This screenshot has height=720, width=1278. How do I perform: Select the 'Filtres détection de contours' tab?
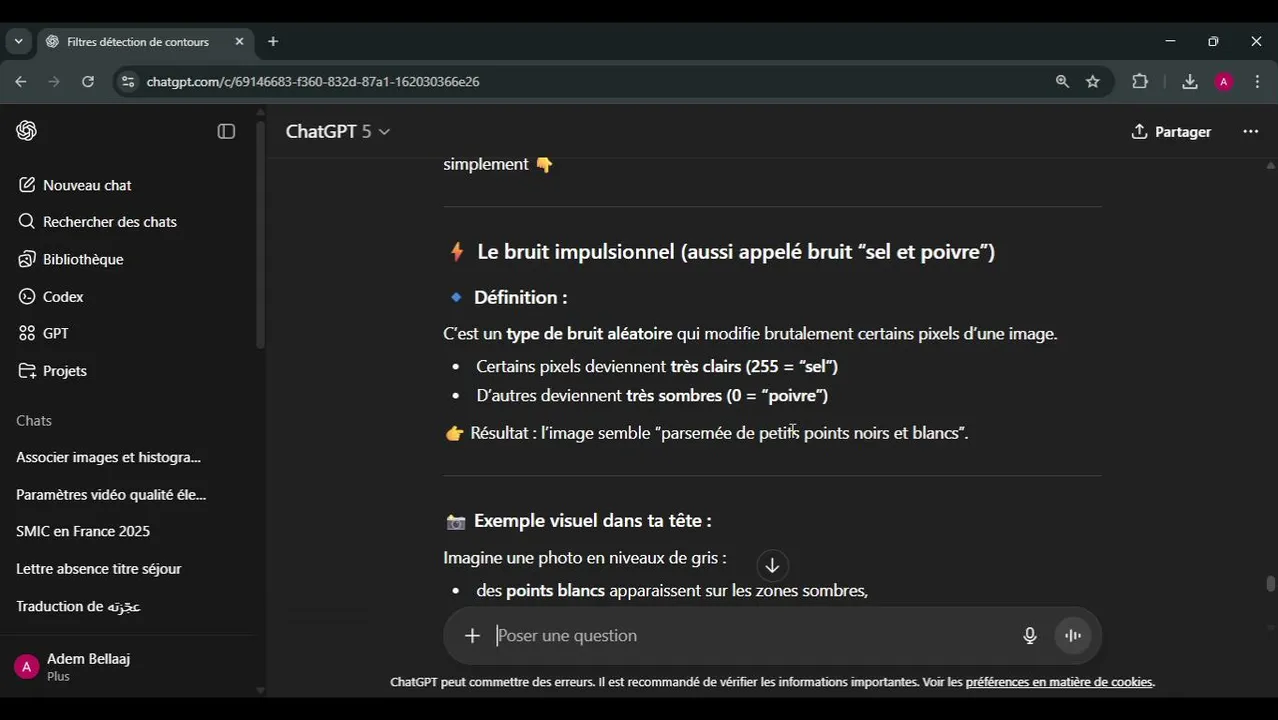click(x=138, y=42)
